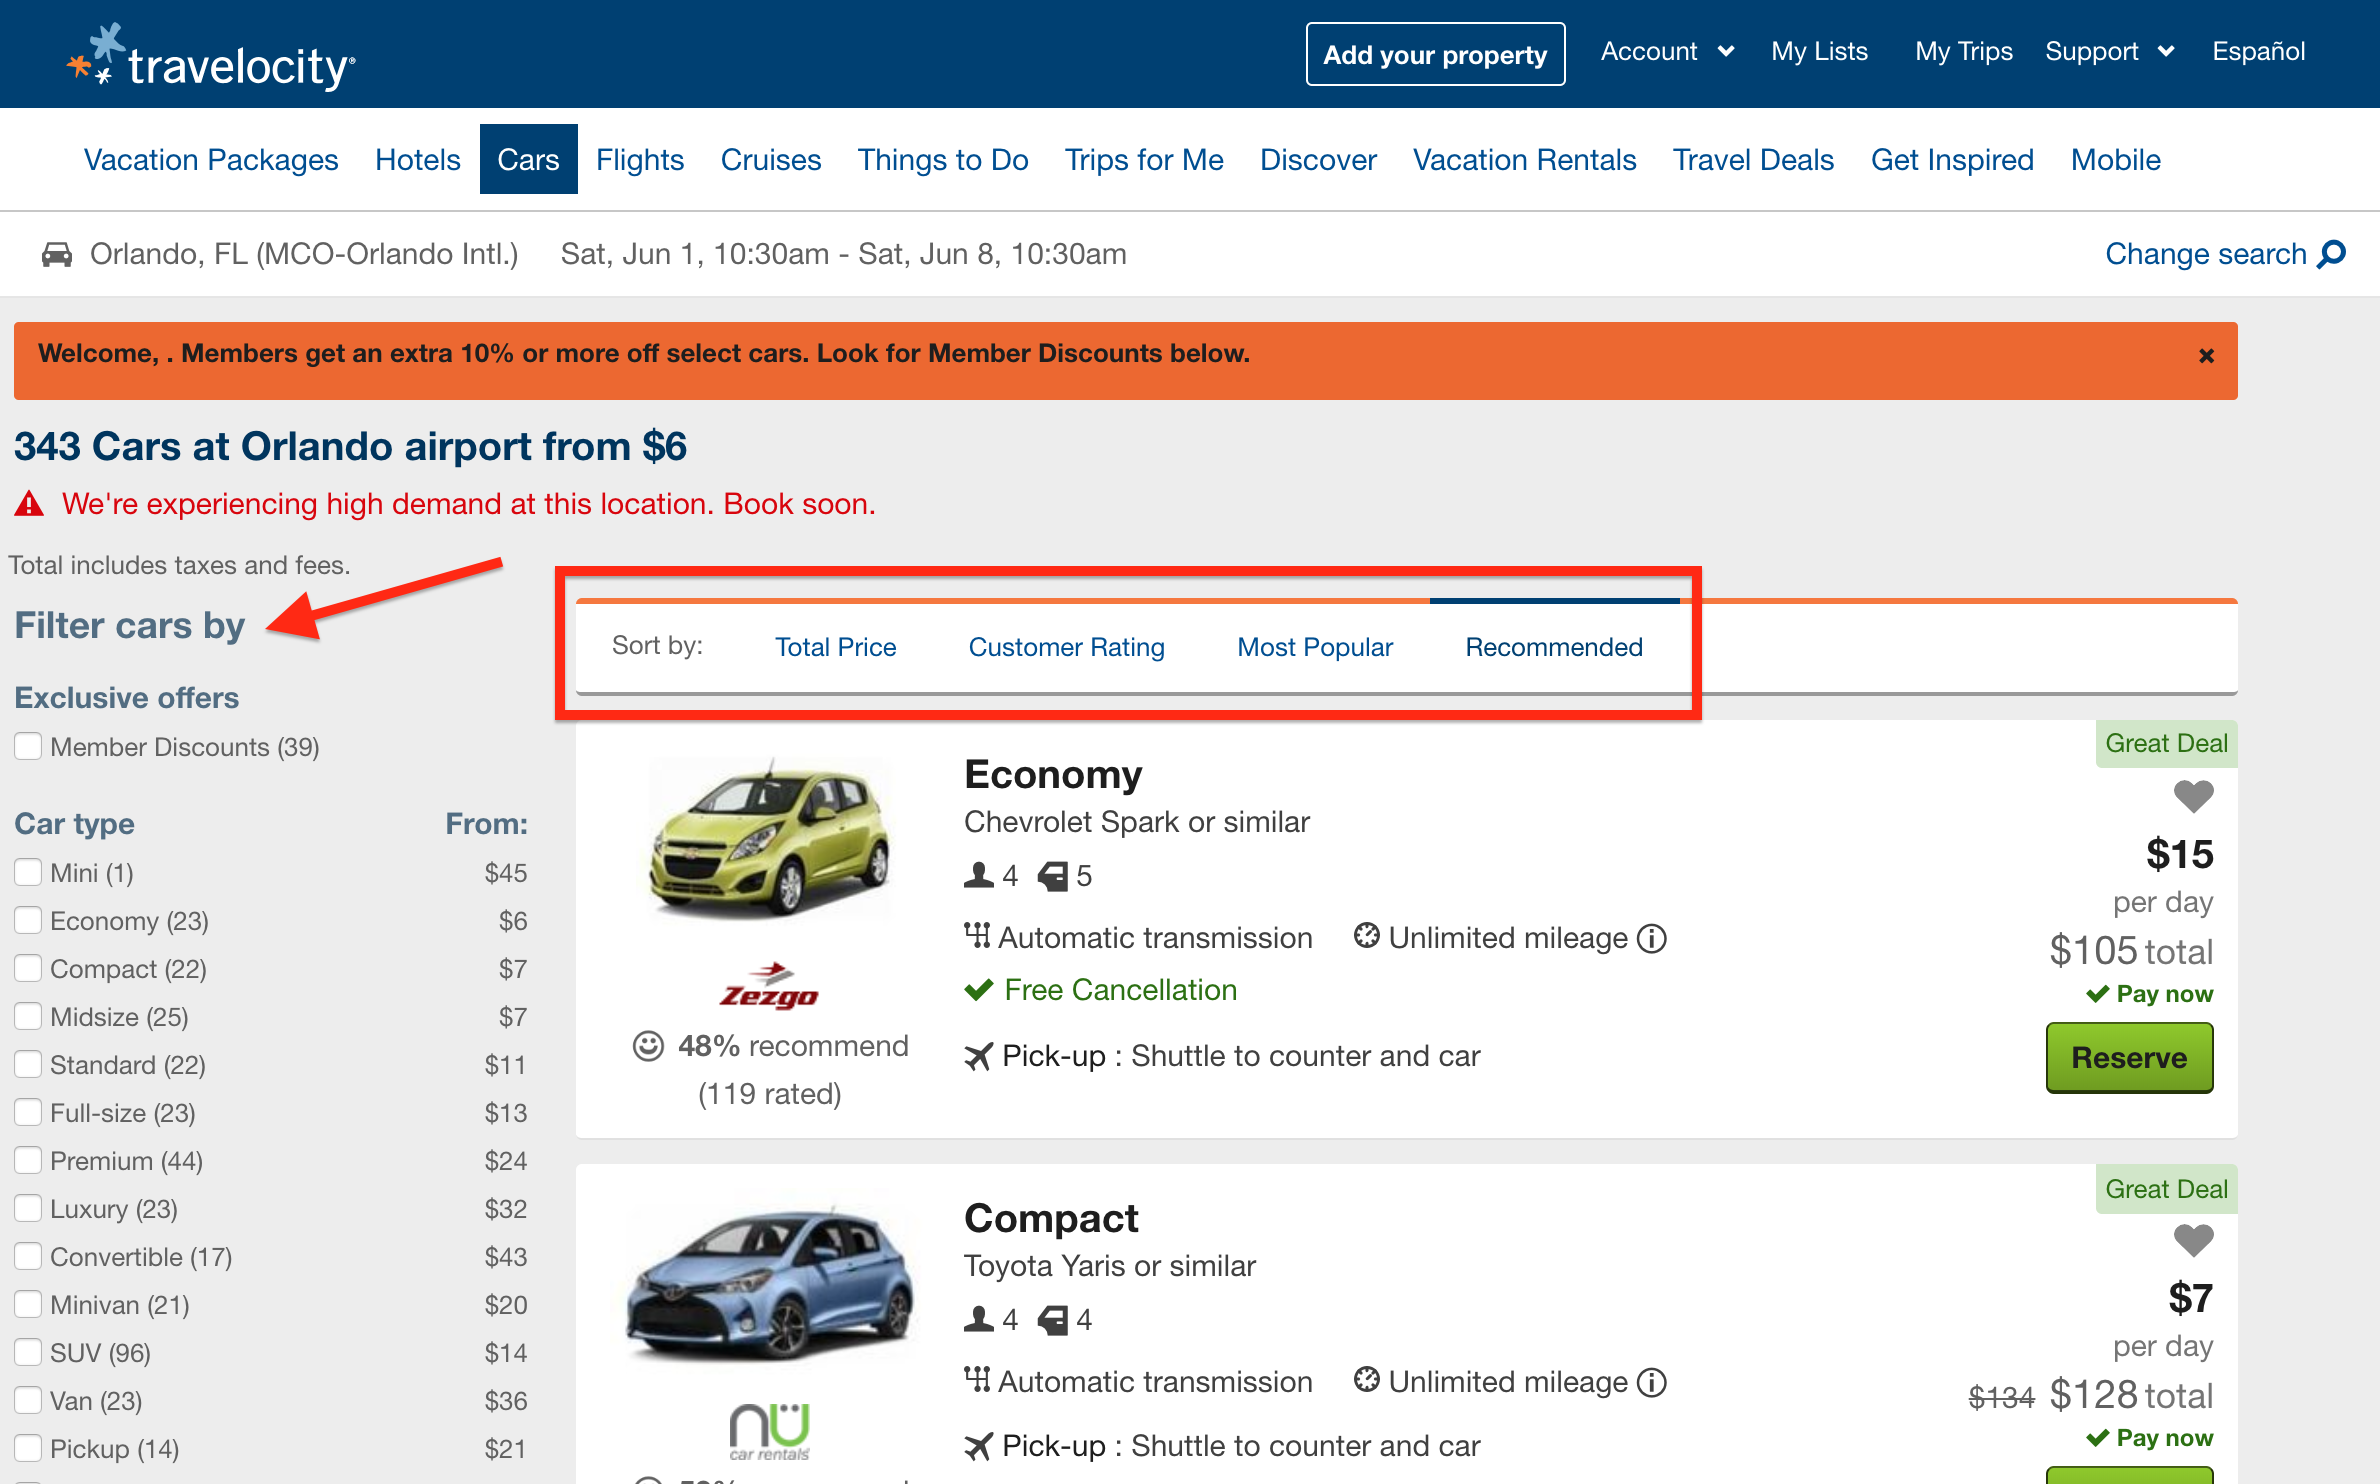Open My Lists link
The image size is (2380, 1484).
tap(1819, 51)
